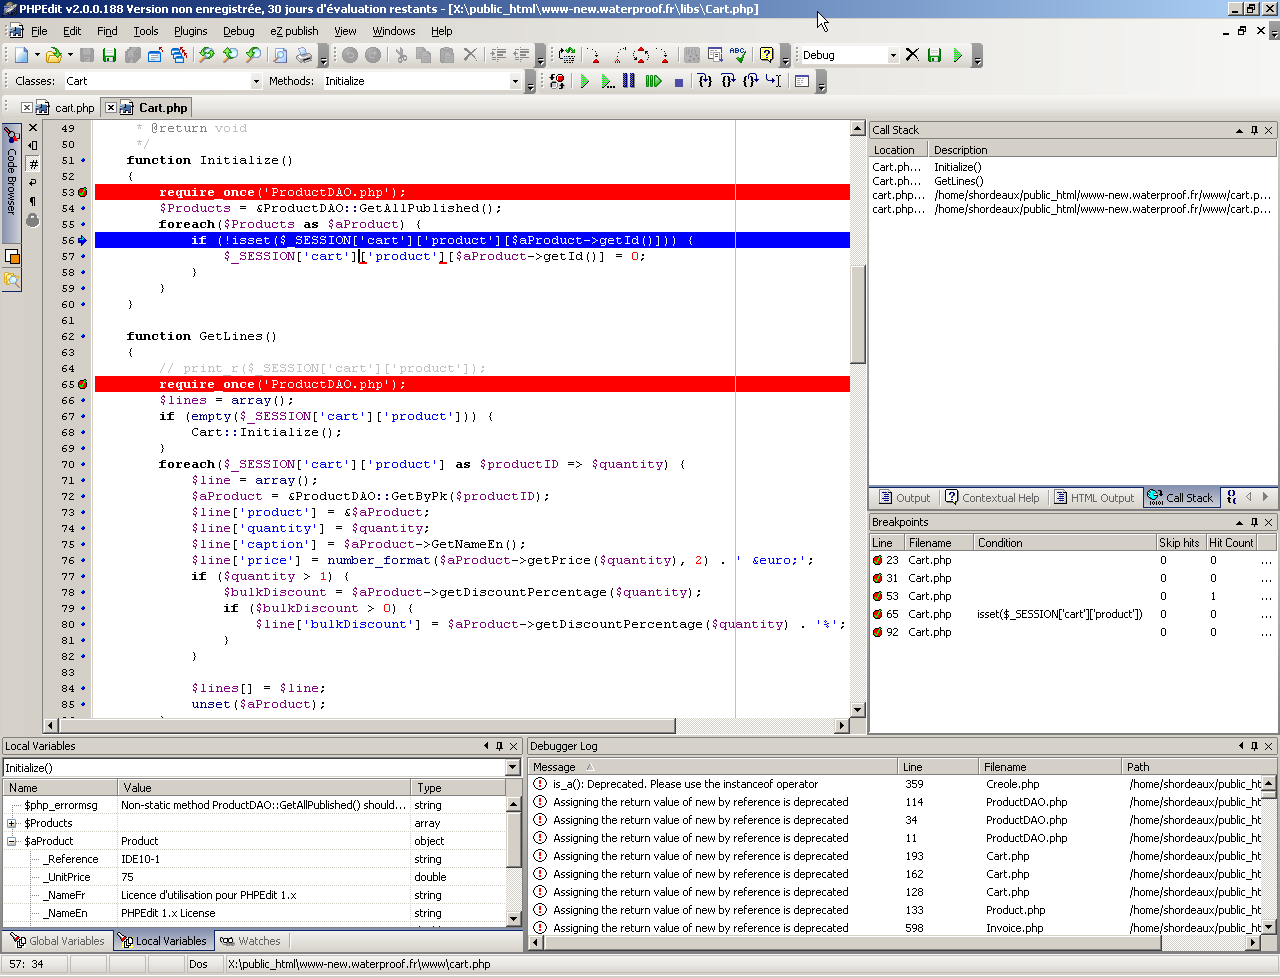Click the editor's vertical scrollbar thumb

click(857, 315)
